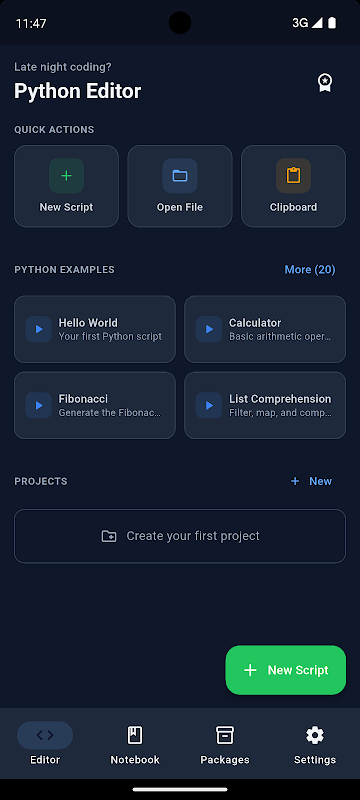Screen dimensions: 360x800
Task: Run the Calculator example play icon
Action: [x=209, y=329]
